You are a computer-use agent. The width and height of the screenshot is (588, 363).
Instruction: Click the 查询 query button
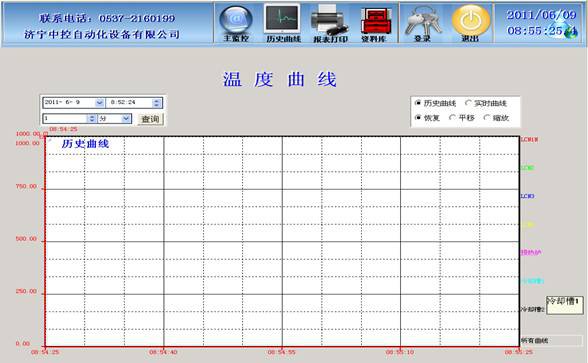(x=150, y=119)
